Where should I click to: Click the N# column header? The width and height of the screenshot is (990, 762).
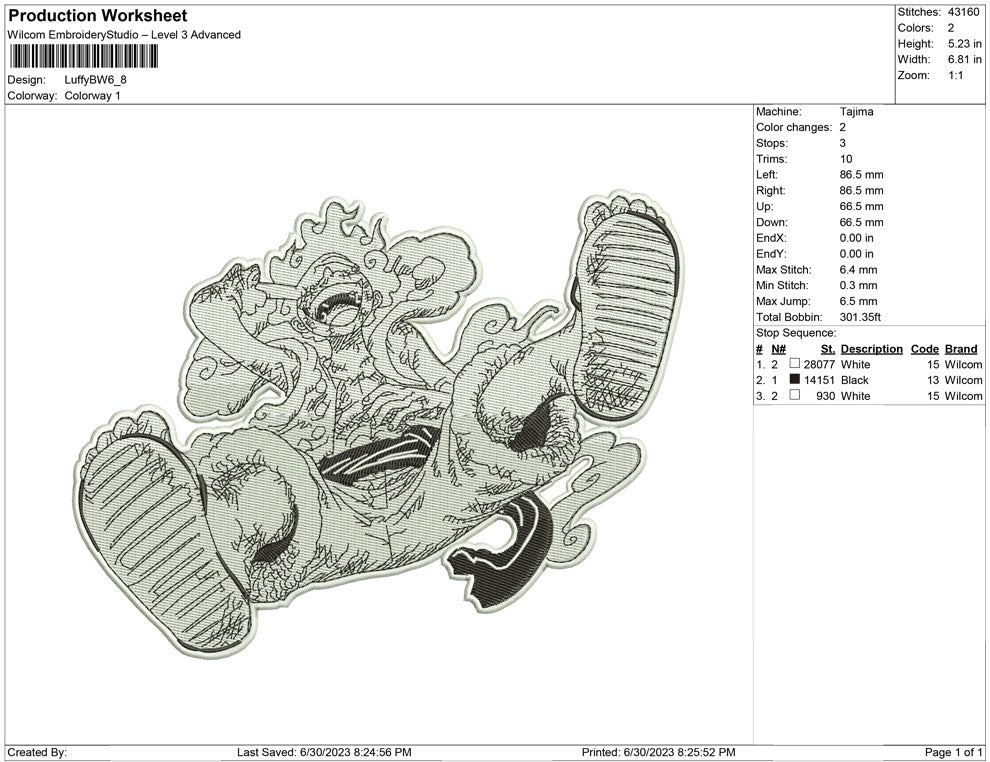778,349
